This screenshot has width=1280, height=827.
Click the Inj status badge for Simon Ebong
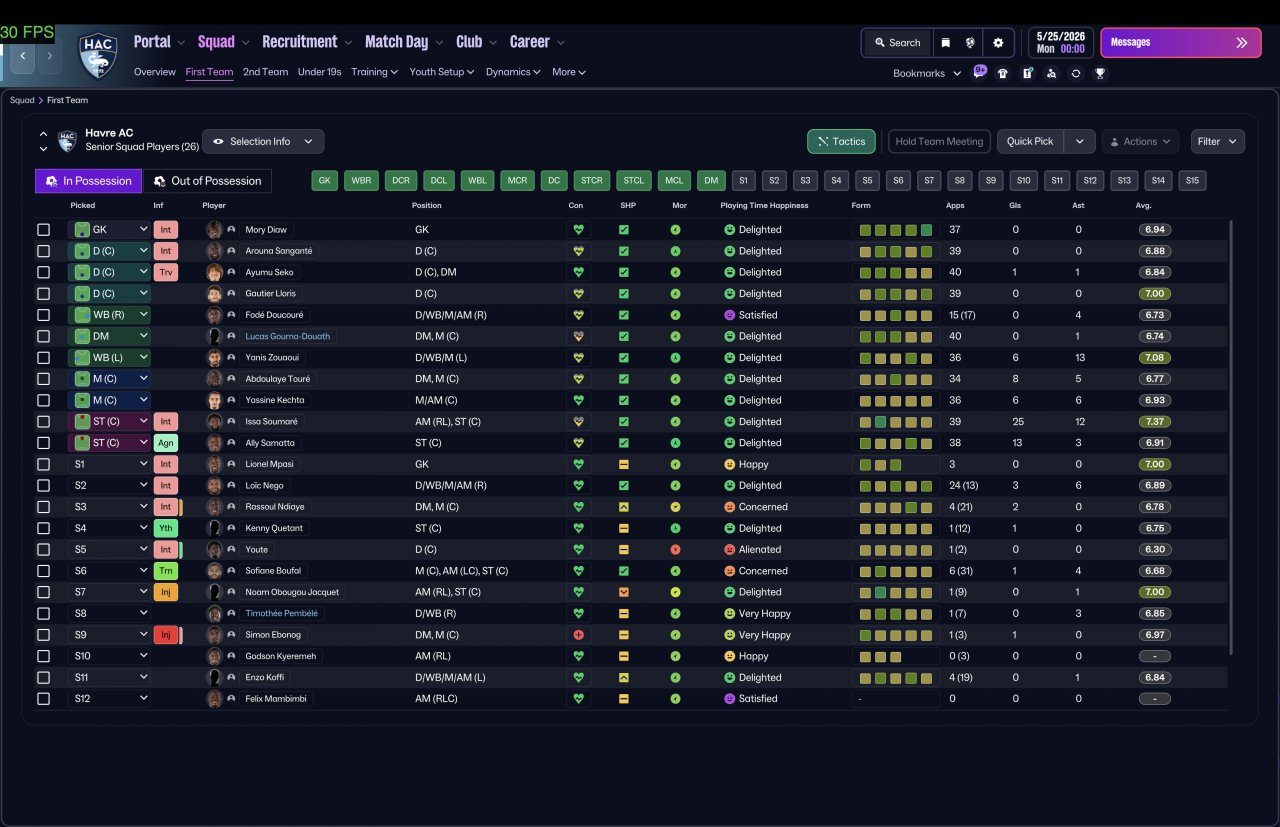(x=166, y=635)
